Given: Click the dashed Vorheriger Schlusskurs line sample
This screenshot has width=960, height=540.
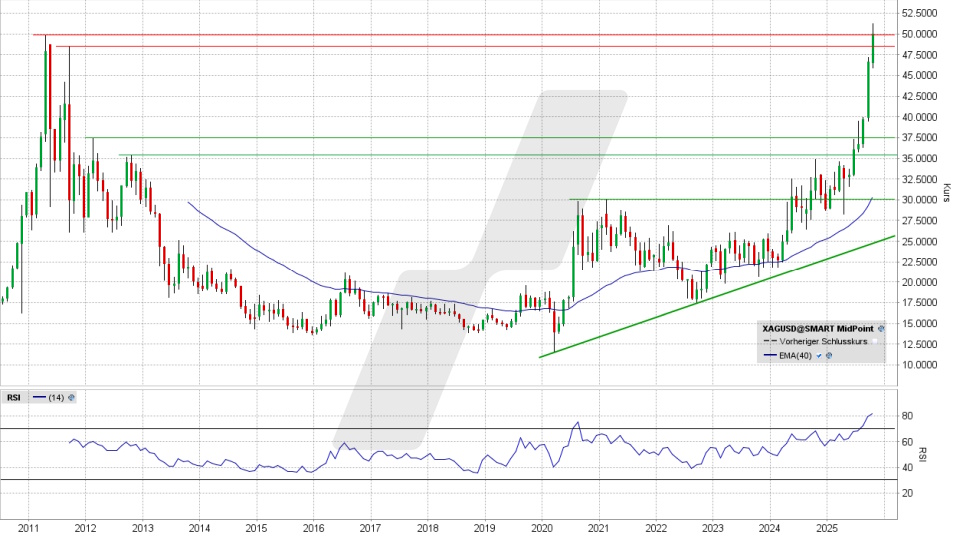Looking at the screenshot, I should (x=769, y=341).
